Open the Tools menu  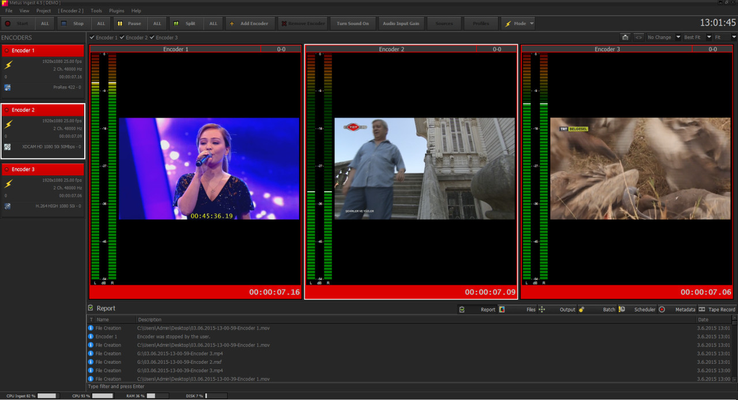pos(96,10)
